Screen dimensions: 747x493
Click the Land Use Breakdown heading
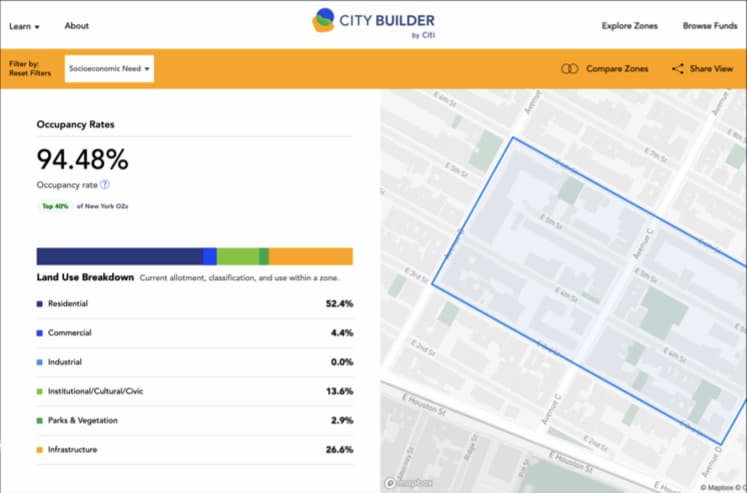(85, 277)
